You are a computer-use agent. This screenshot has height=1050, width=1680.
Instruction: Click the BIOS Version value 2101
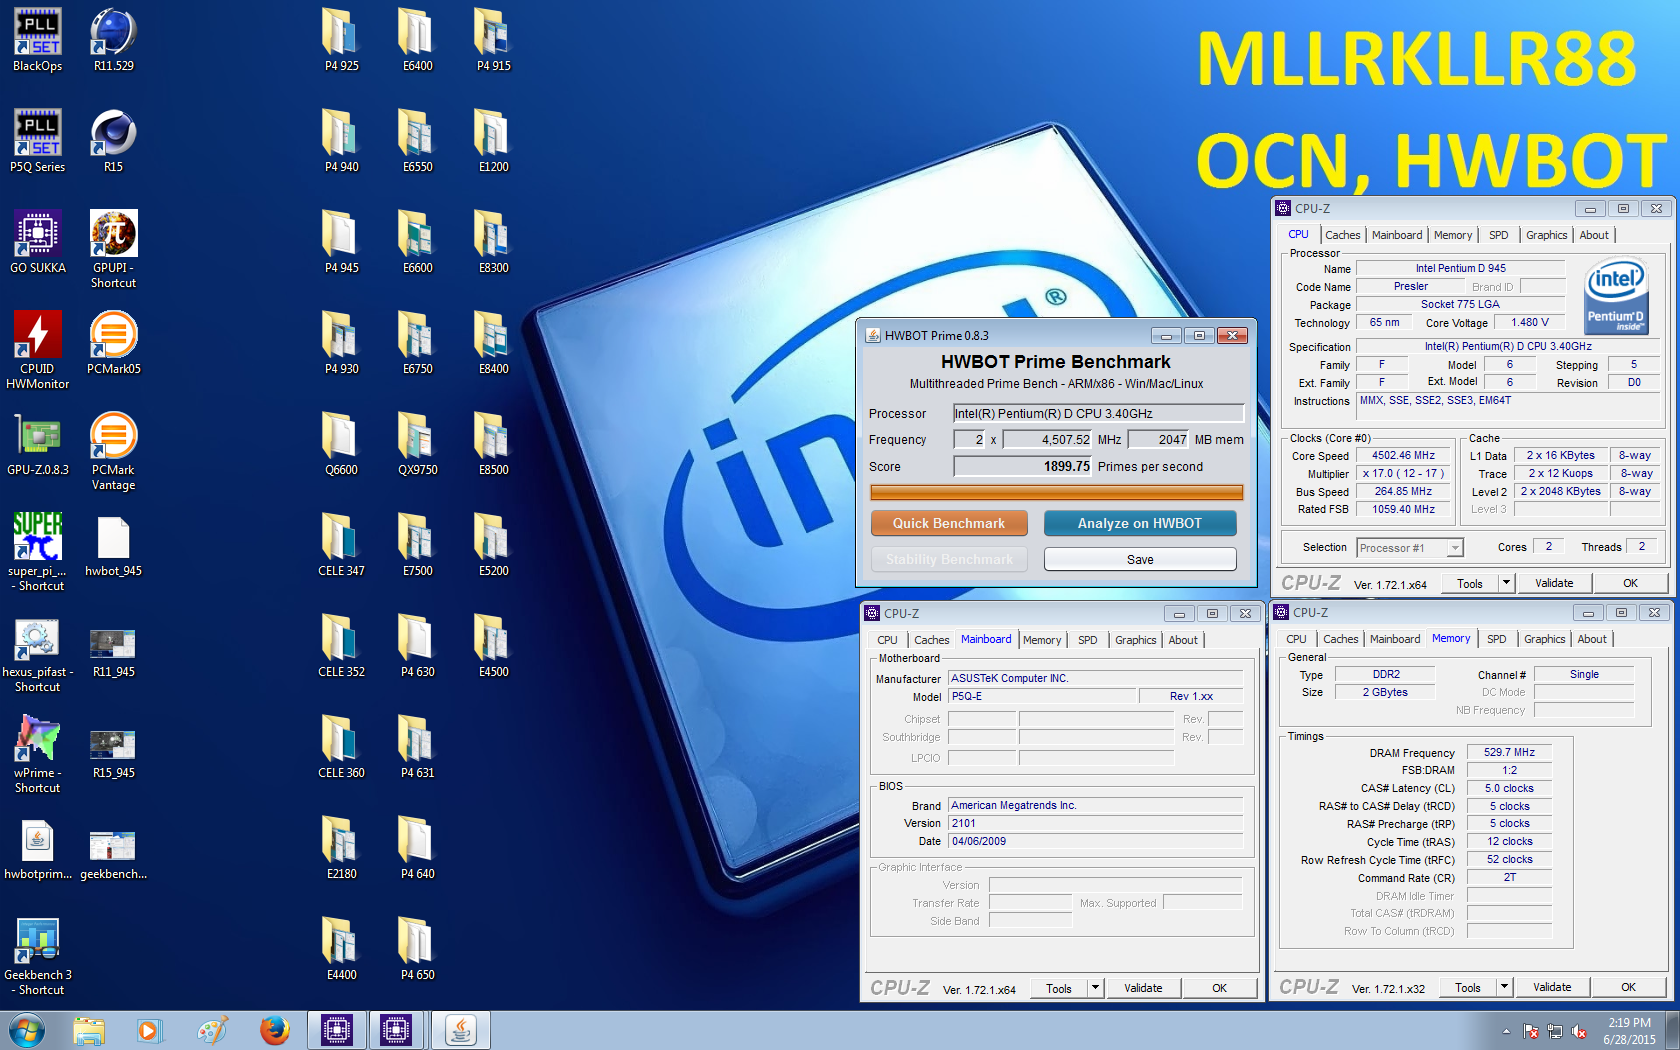click(1095, 823)
